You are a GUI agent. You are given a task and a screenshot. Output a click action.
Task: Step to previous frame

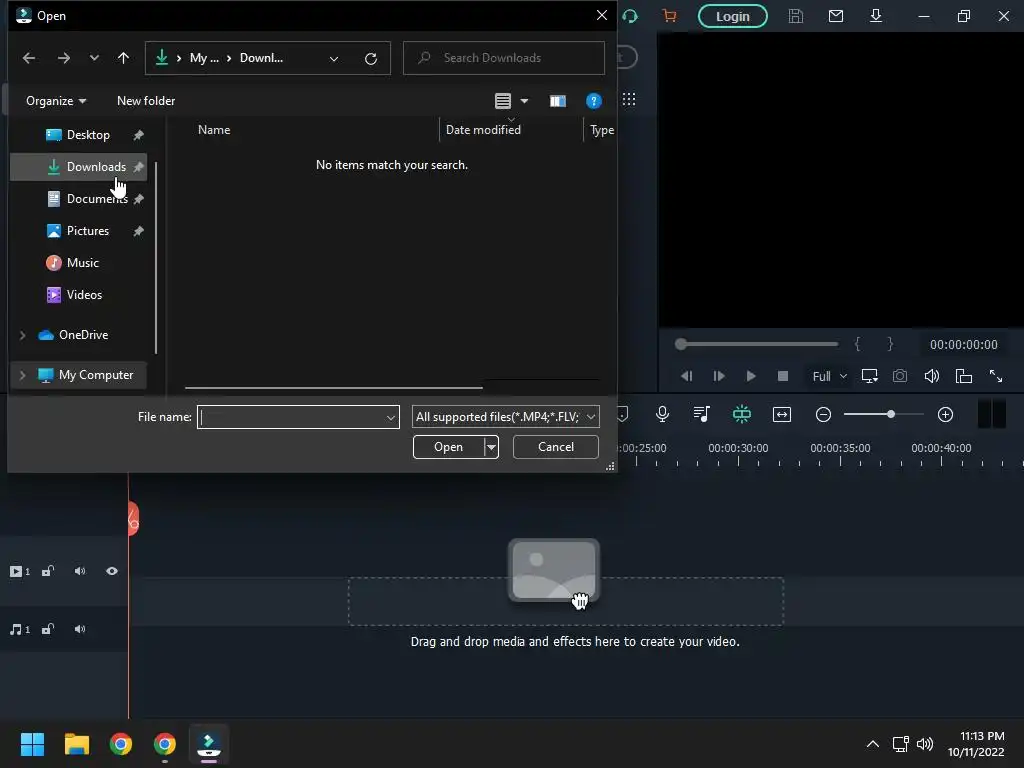point(686,376)
